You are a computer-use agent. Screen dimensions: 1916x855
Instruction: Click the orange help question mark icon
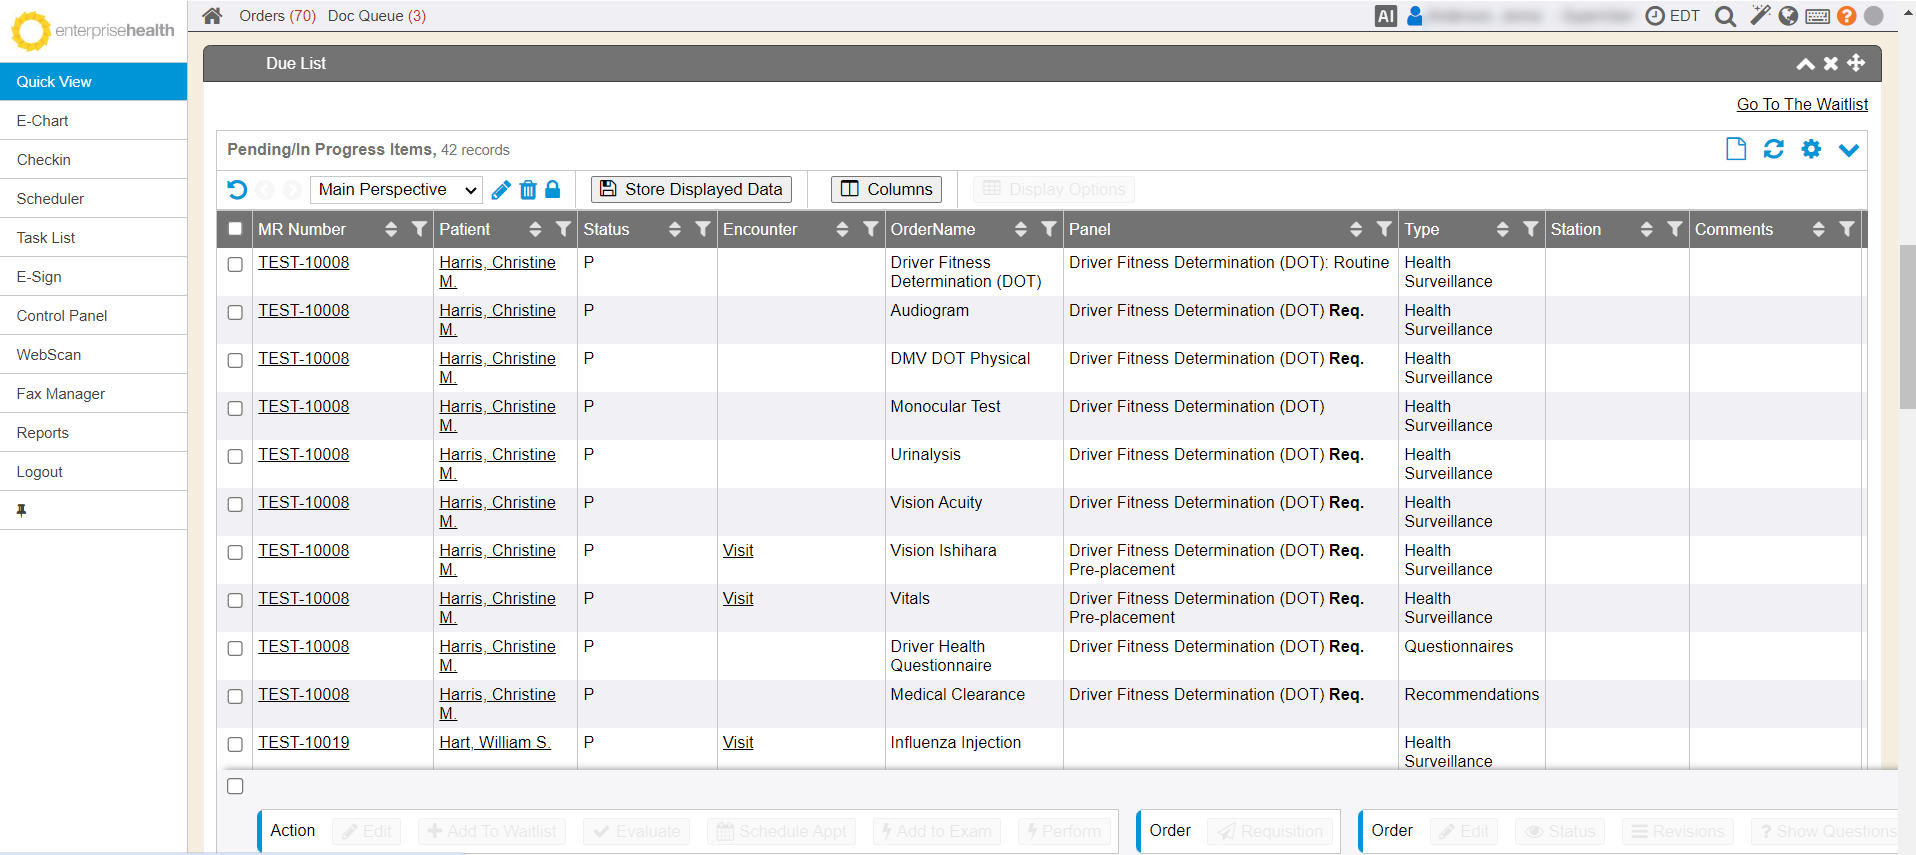pos(1846,16)
